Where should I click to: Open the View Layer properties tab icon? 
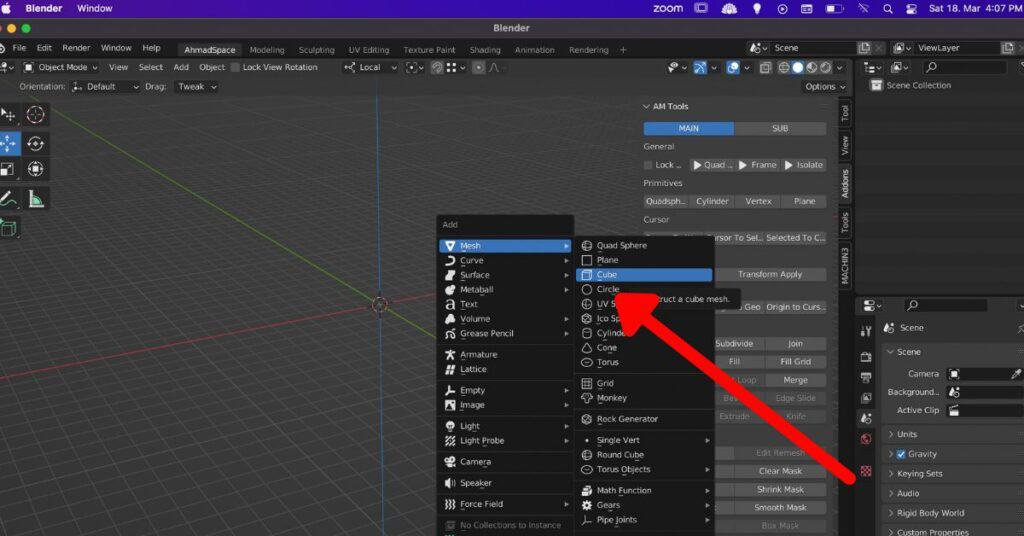point(866,398)
